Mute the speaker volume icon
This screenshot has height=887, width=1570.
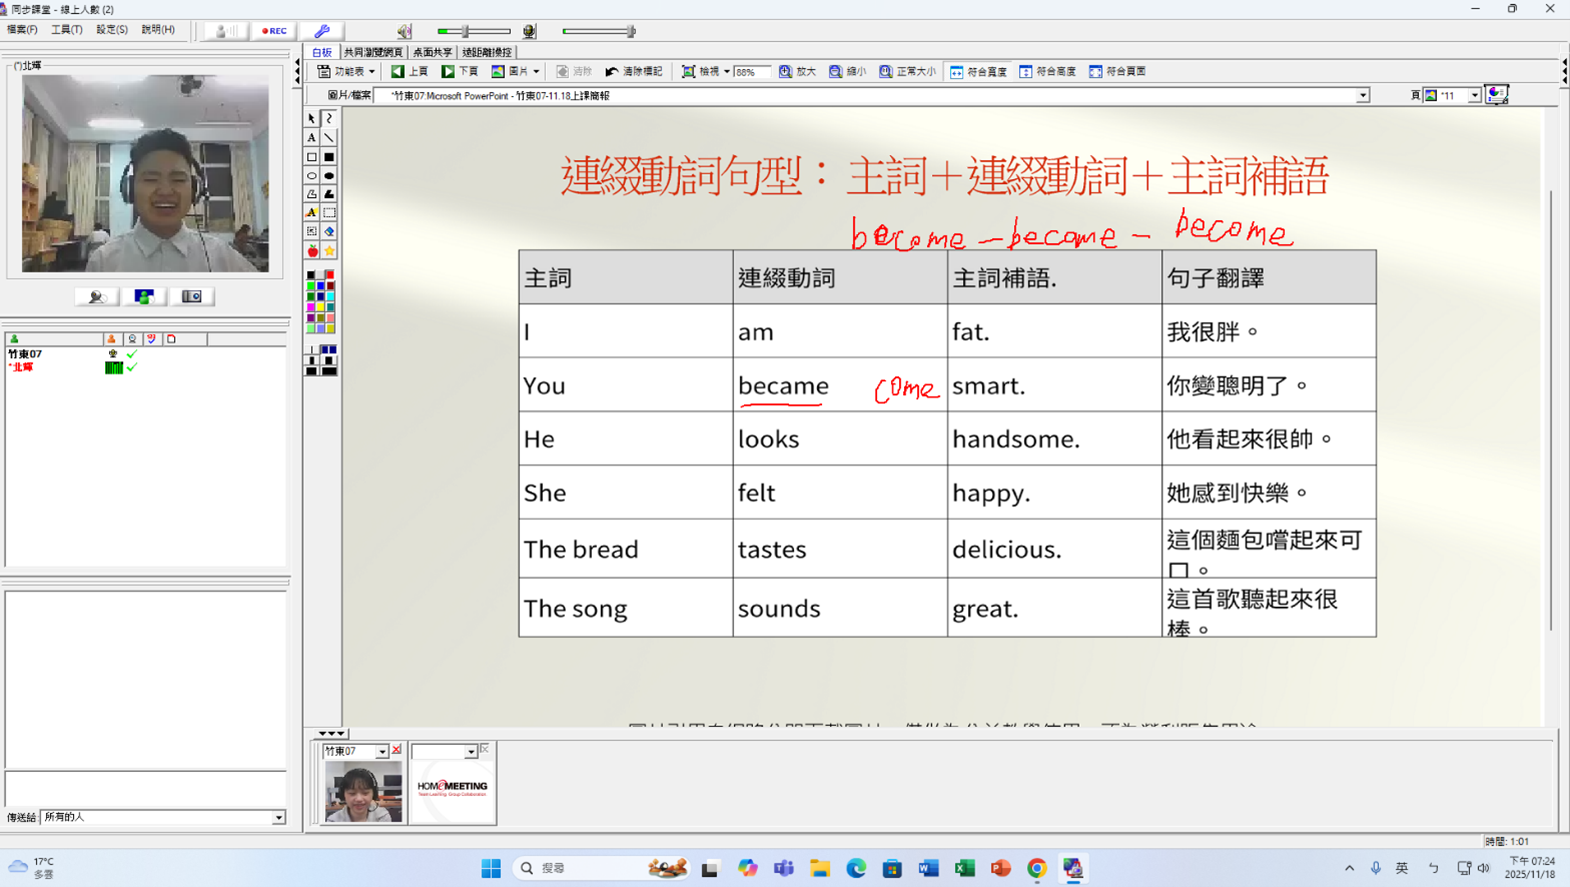[404, 31]
